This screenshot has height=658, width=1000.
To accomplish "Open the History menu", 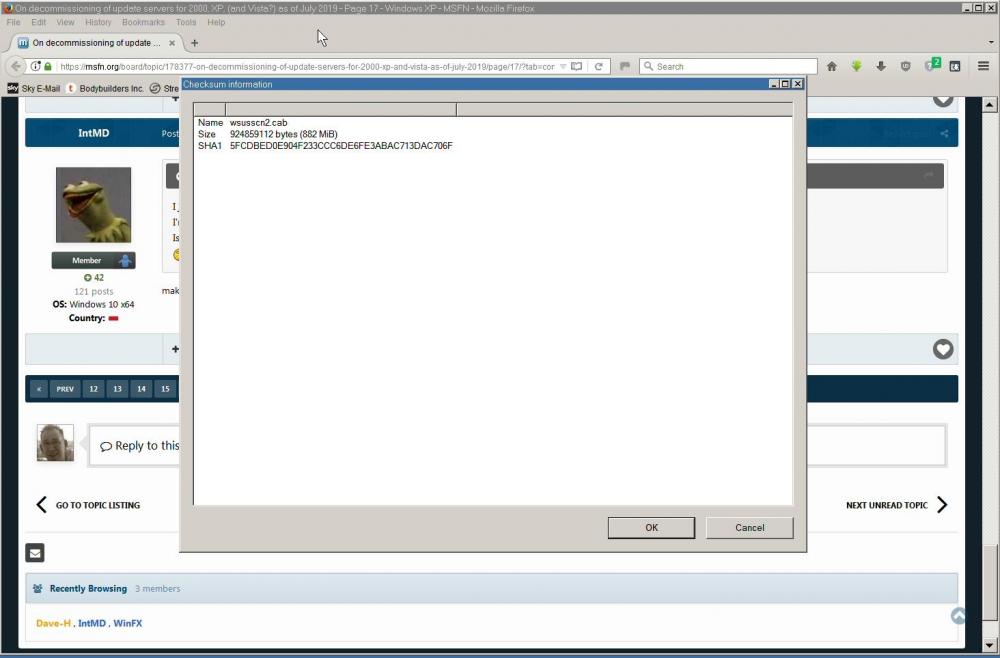I will click(x=98, y=22).
